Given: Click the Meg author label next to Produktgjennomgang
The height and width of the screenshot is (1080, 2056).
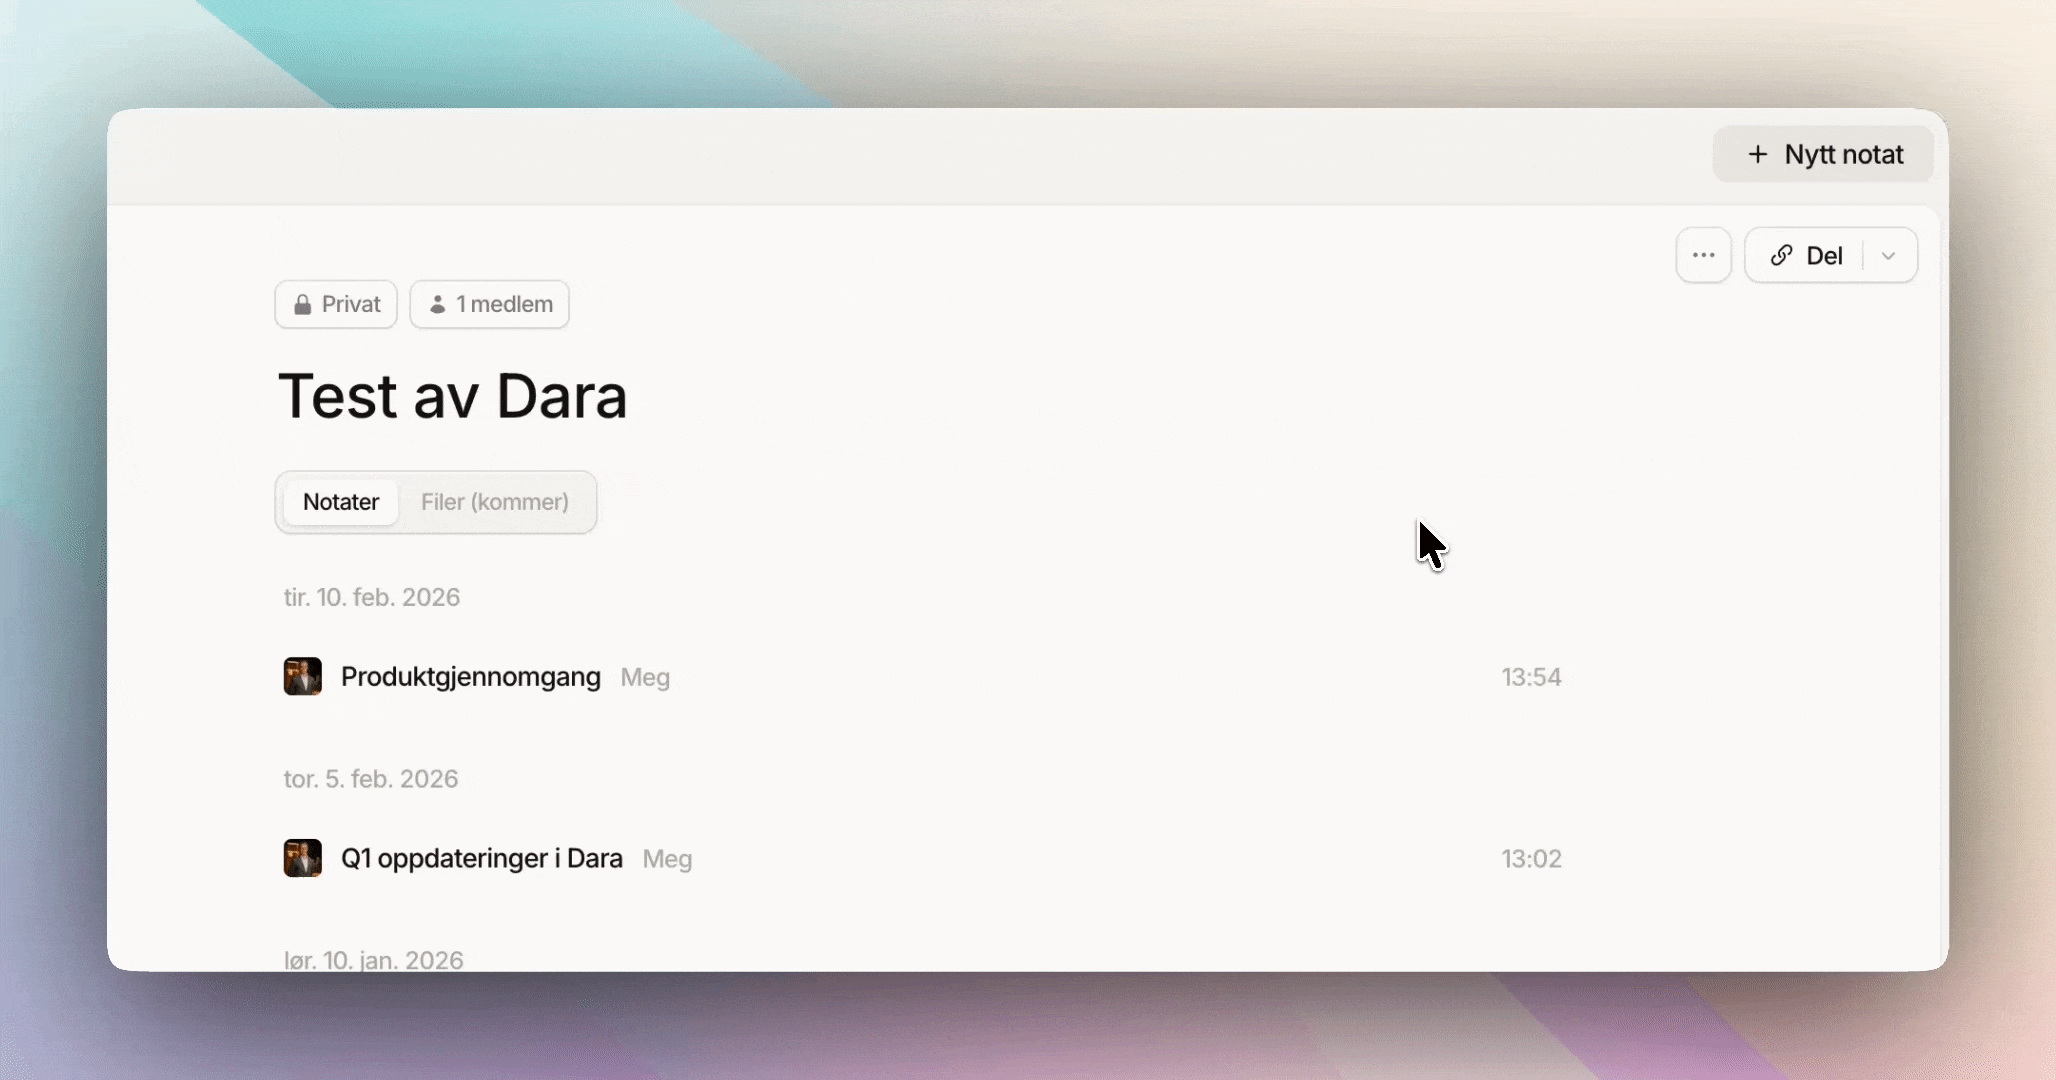Looking at the screenshot, I should [x=645, y=678].
